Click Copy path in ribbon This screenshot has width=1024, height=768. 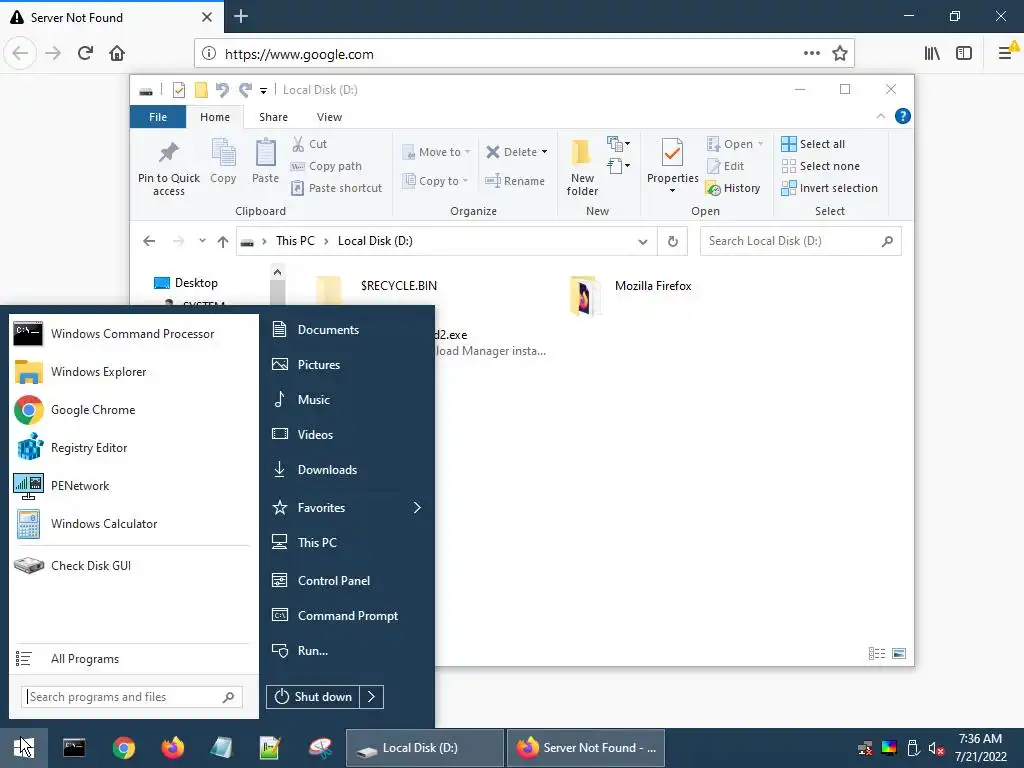click(x=326, y=166)
